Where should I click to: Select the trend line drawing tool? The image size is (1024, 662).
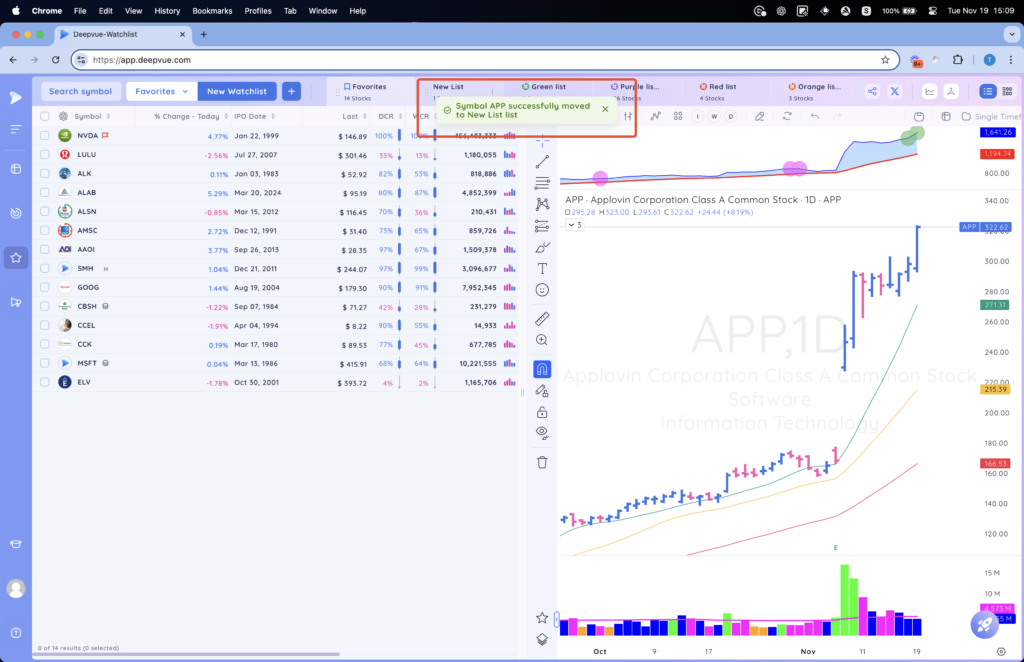tap(542, 161)
